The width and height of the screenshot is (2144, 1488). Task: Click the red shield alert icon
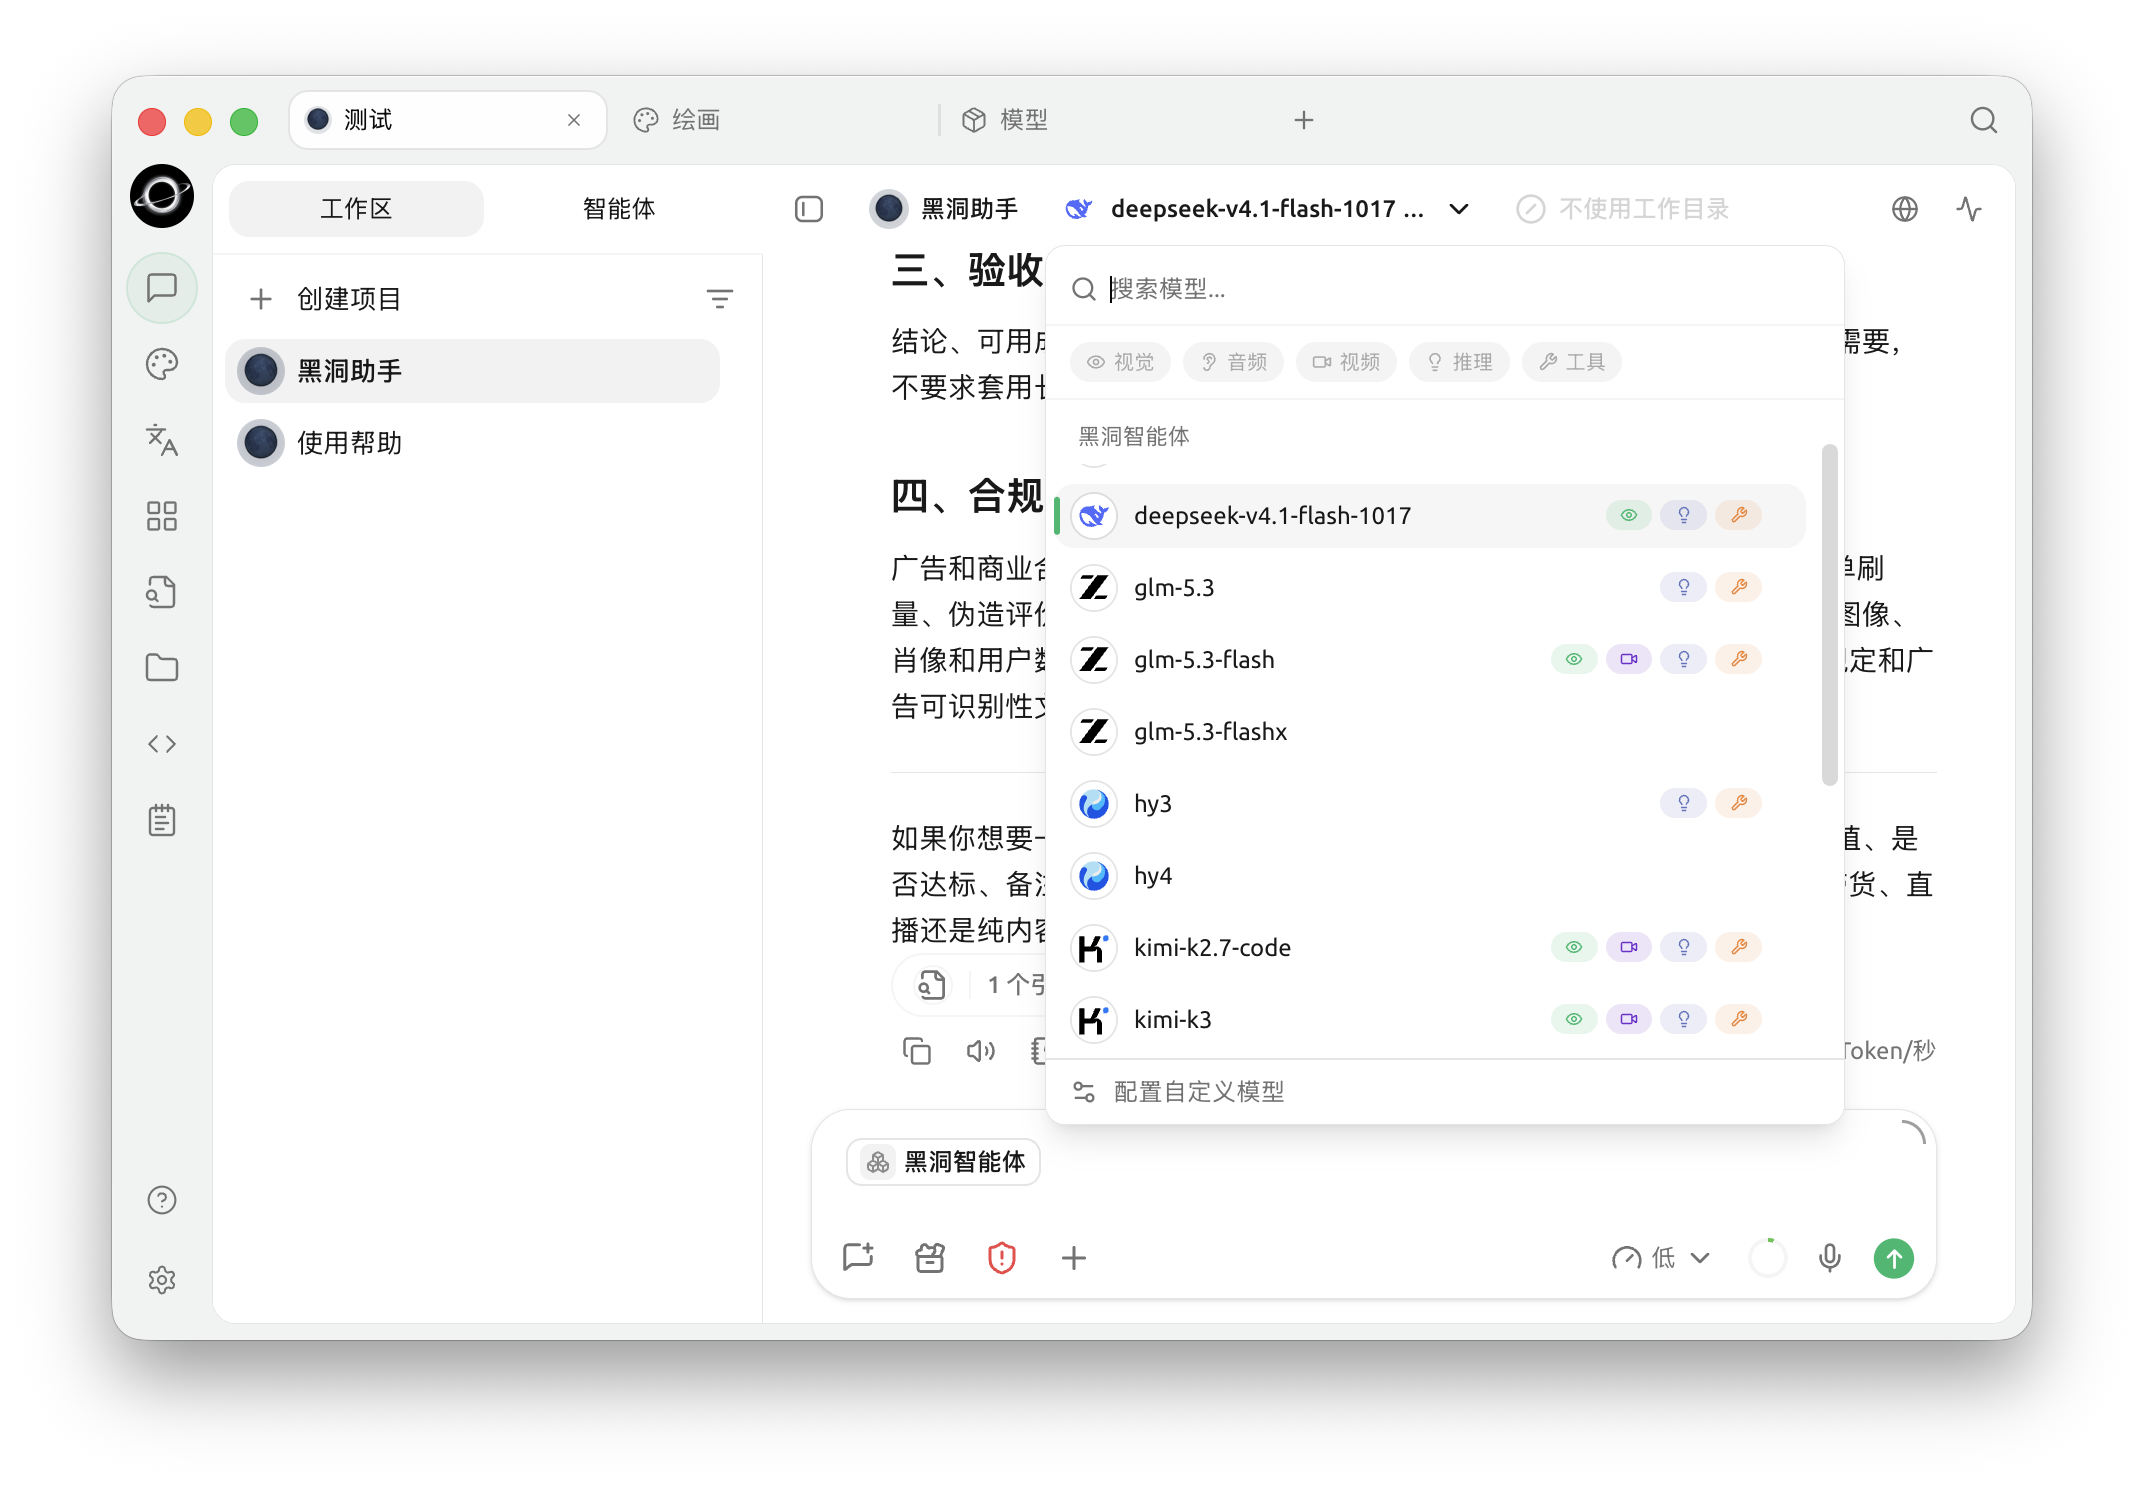pos(1002,1258)
